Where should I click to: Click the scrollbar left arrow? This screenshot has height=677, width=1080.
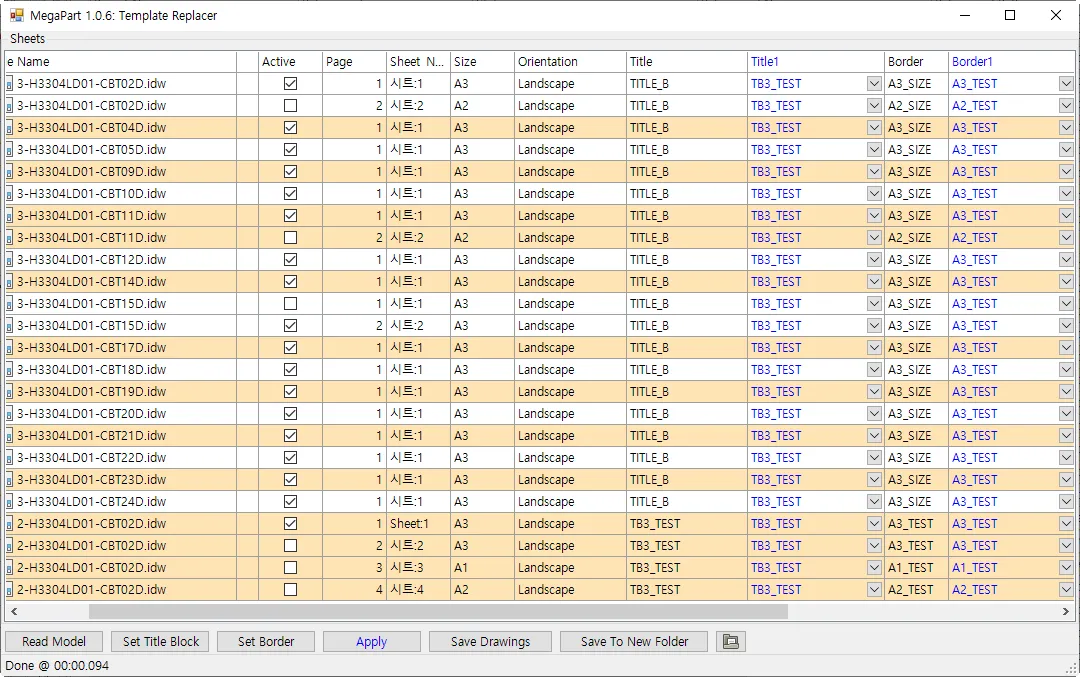tap(14, 611)
